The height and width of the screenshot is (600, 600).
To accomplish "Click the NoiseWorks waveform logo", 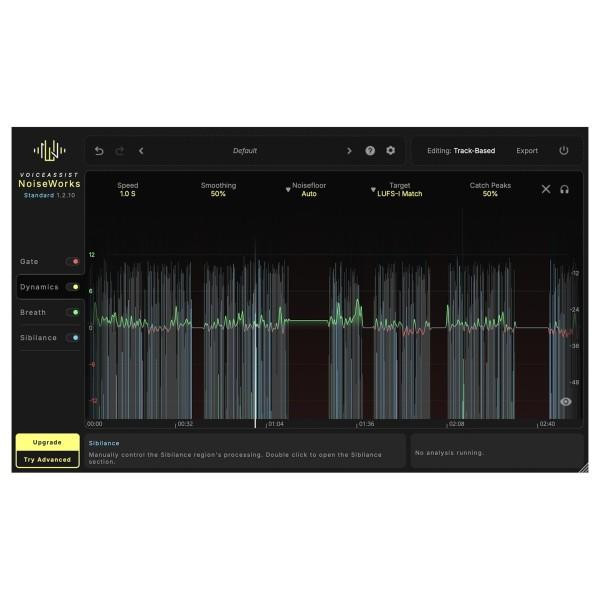I will (49, 150).
